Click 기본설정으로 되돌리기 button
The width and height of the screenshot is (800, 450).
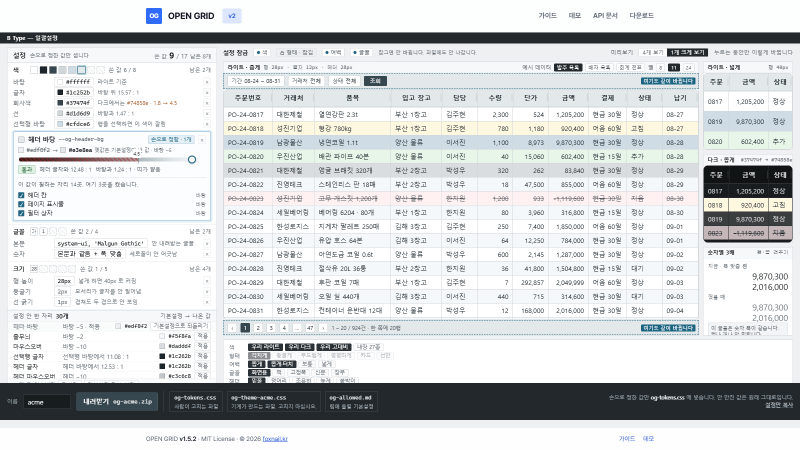click(x=181, y=326)
